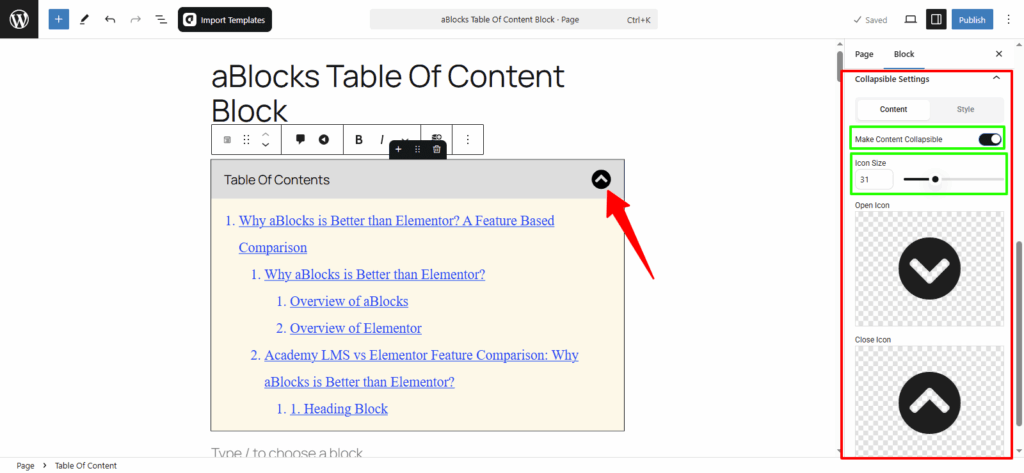Undo the last change
1024x473 pixels.
(110, 20)
